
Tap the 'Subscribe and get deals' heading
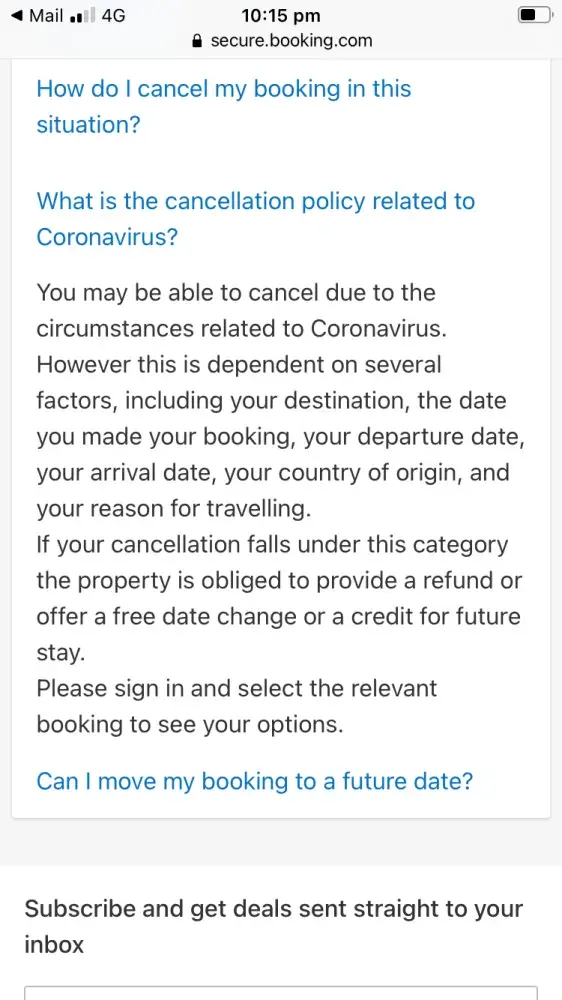274,926
